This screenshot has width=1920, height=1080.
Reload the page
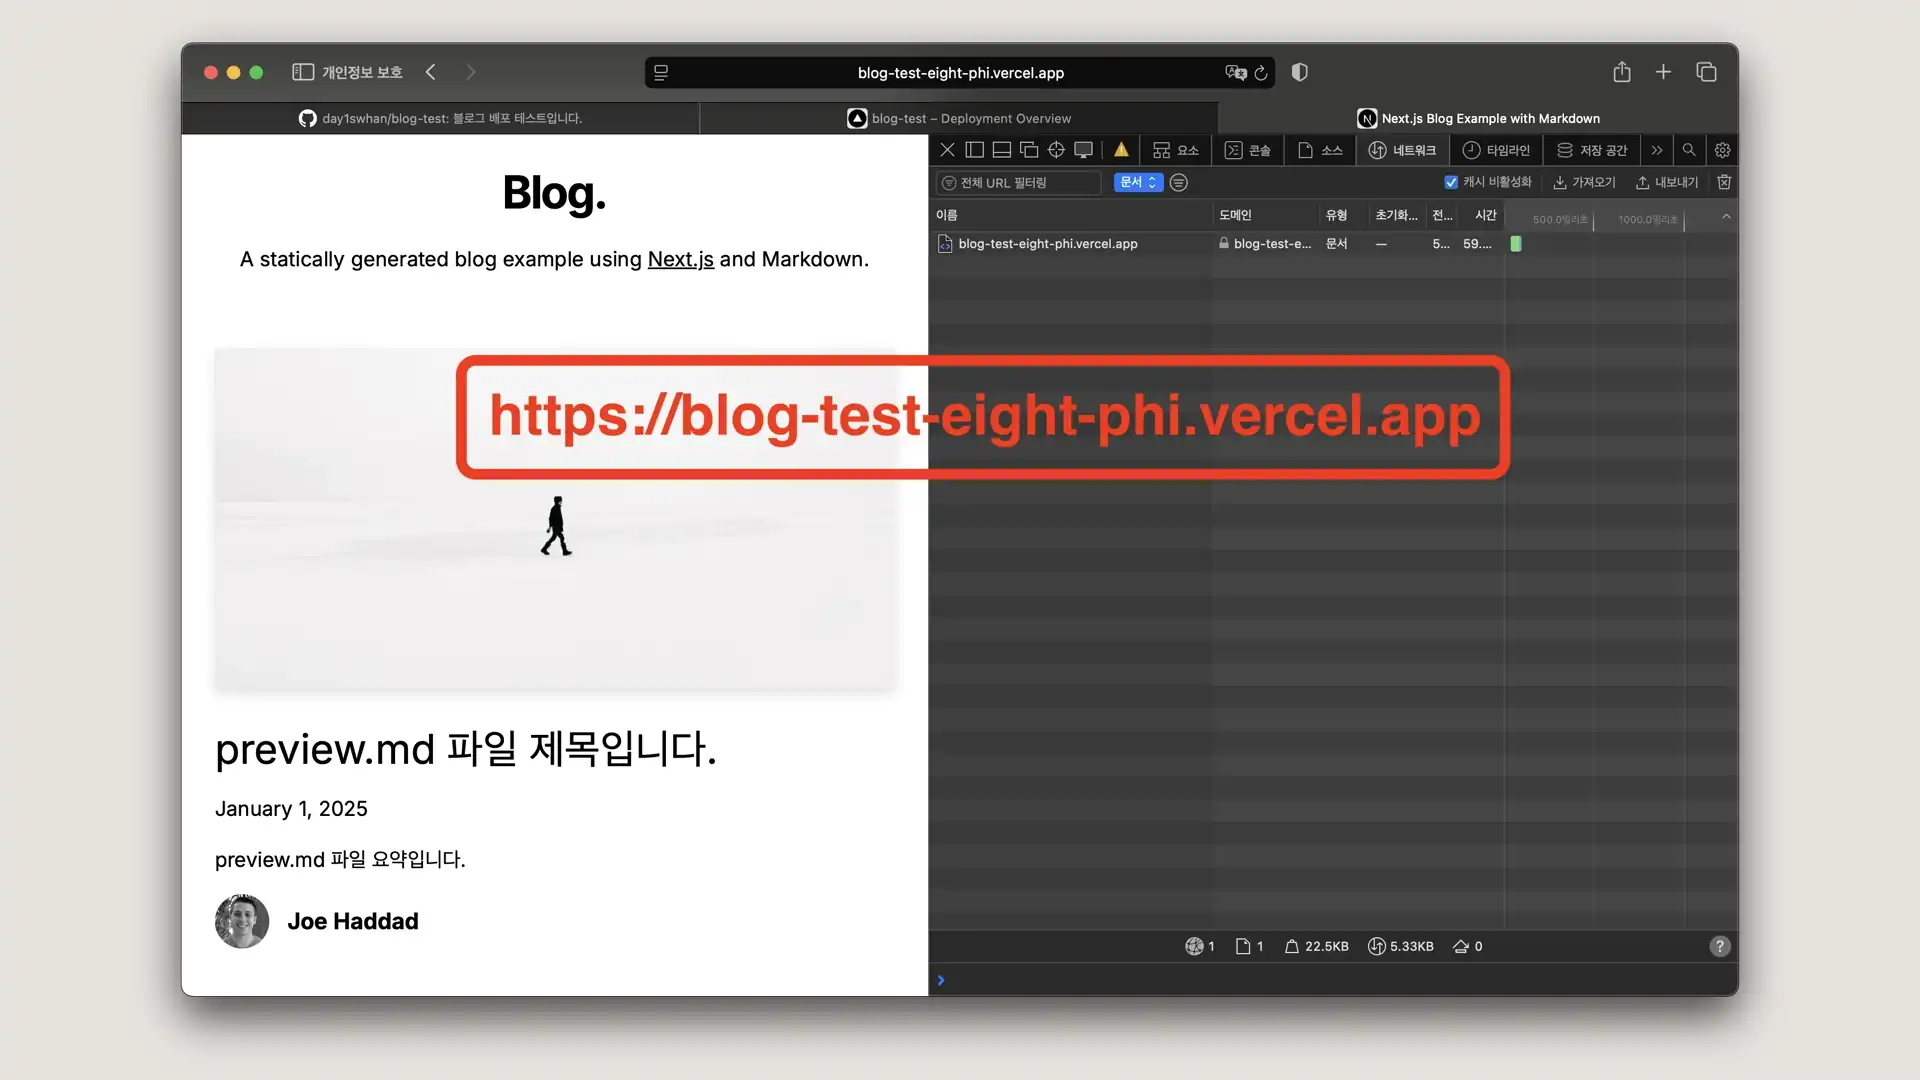pos(1261,73)
